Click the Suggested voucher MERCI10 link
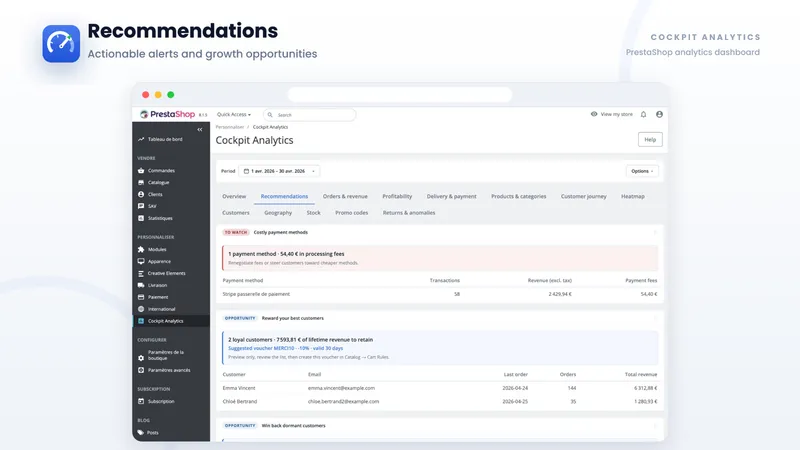Screen dimensions: 800x450 285,348
